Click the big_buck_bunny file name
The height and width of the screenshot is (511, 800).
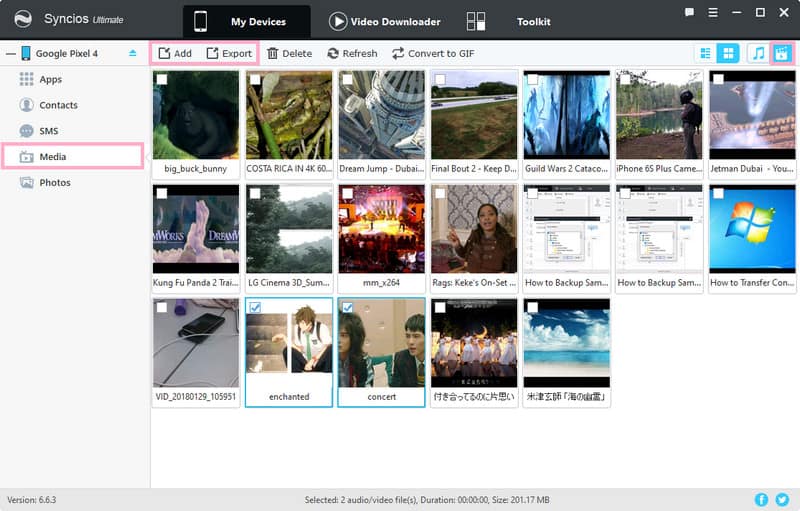[x=195, y=169]
